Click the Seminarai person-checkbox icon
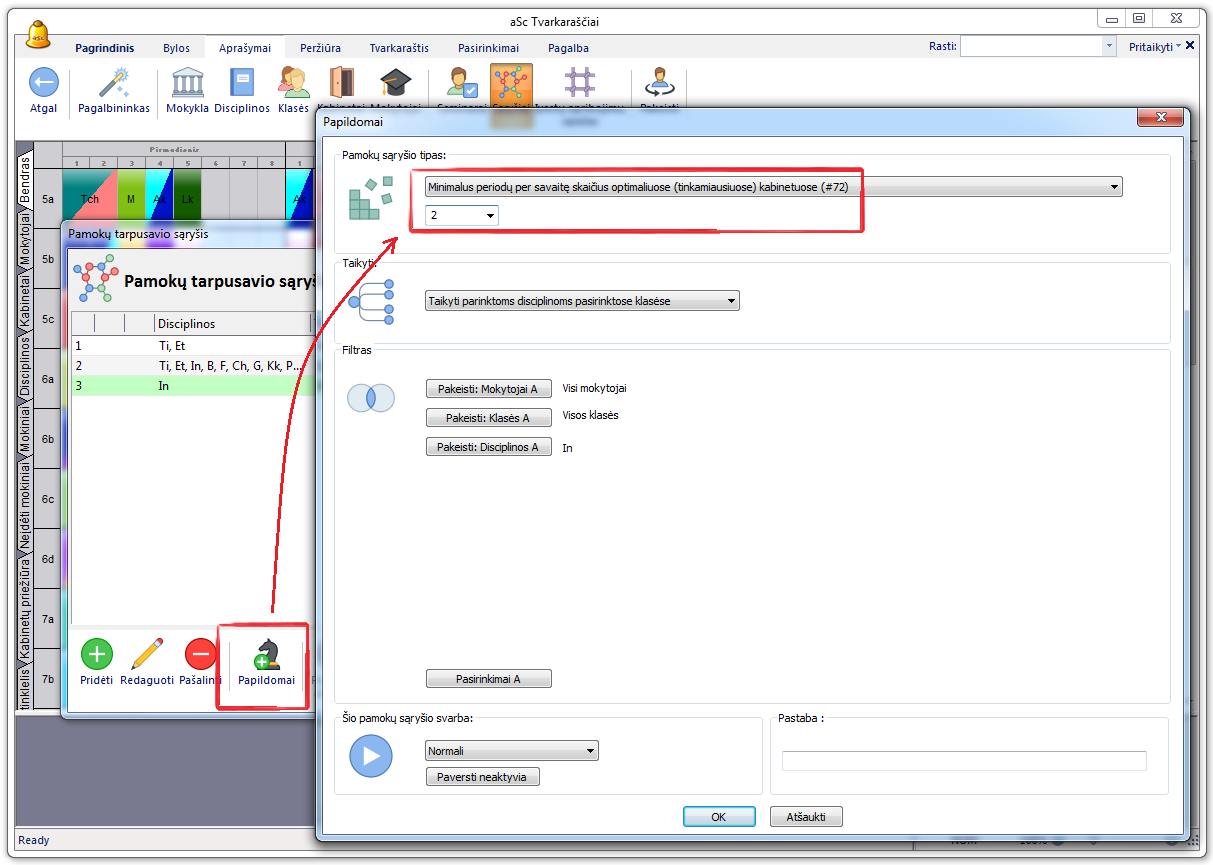1213x865 pixels. tap(462, 83)
